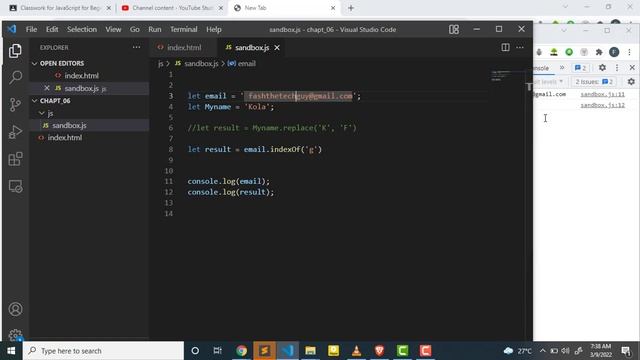Open Cortana circle on taskbar
Viewport: 640px width, 360px height.
coord(195,351)
